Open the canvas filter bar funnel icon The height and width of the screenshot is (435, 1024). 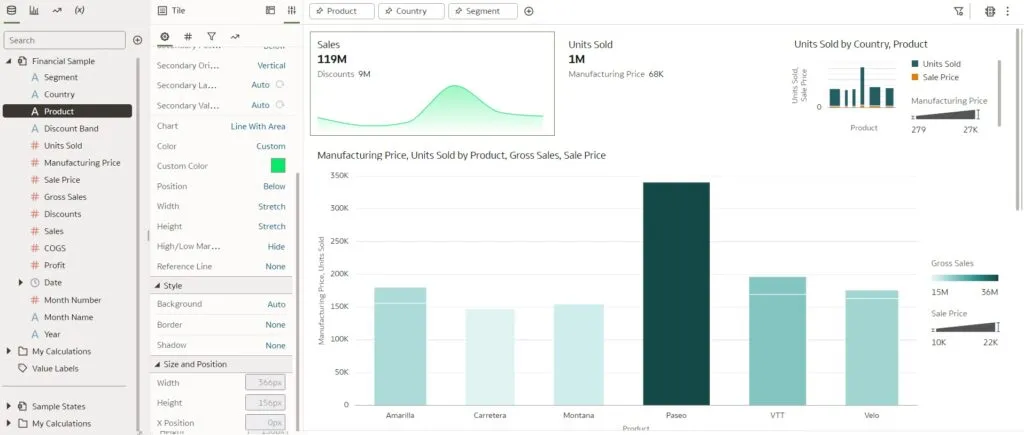959,11
